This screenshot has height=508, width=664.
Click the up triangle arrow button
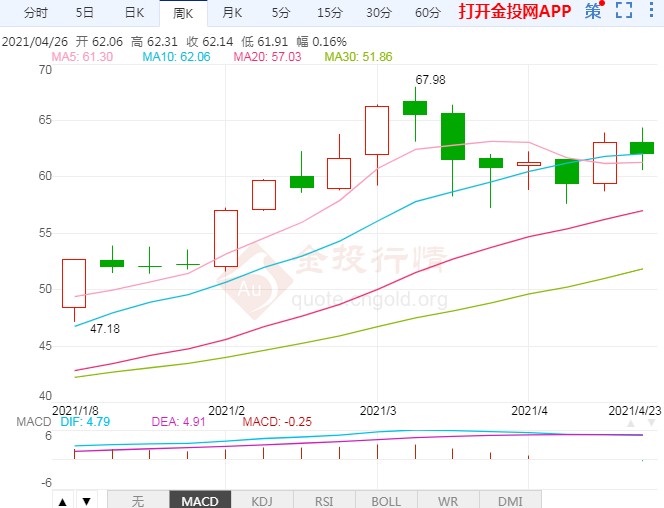pyautogui.click(x=62, y=500)
